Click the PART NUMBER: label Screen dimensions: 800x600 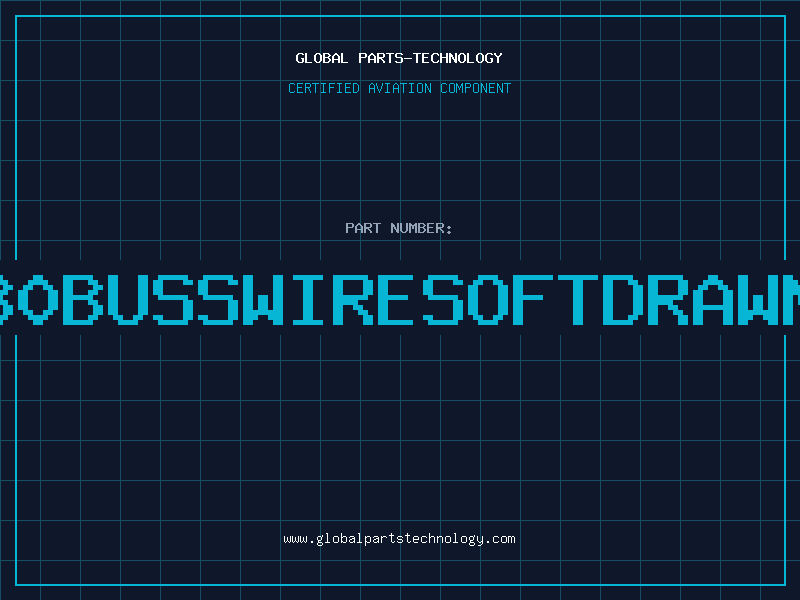tap(399, 228)
